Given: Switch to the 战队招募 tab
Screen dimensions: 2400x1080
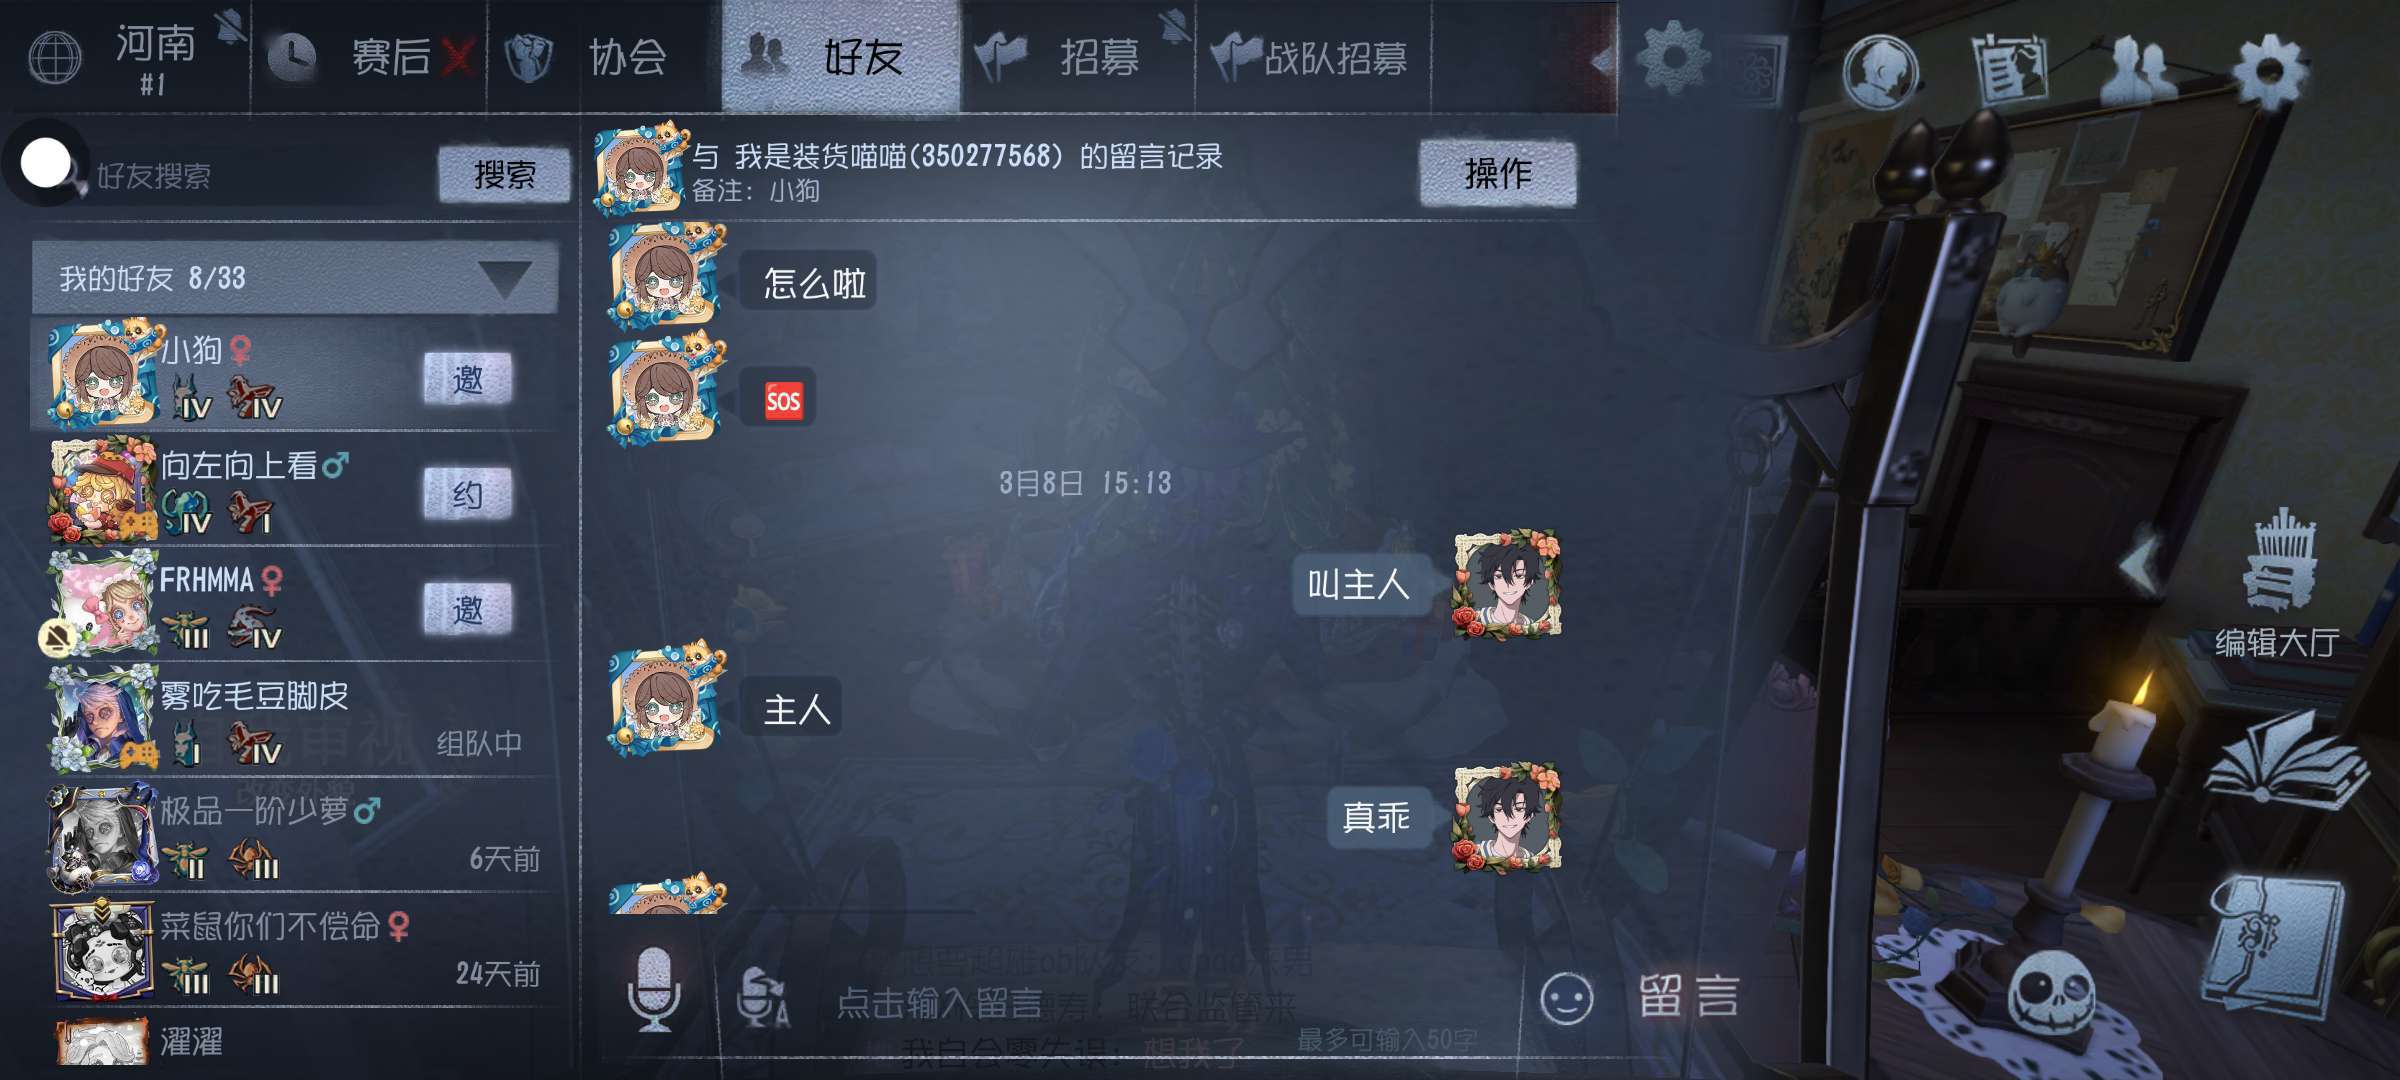Looking at the screenshot, I should pyautogui.click(x=1314, y=56).
